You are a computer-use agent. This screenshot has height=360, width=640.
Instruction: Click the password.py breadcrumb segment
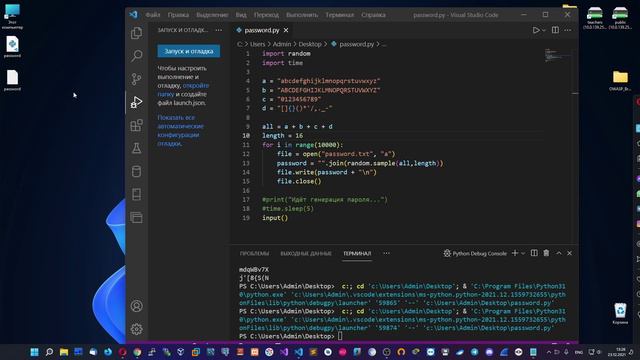click(x=356, y=44)
